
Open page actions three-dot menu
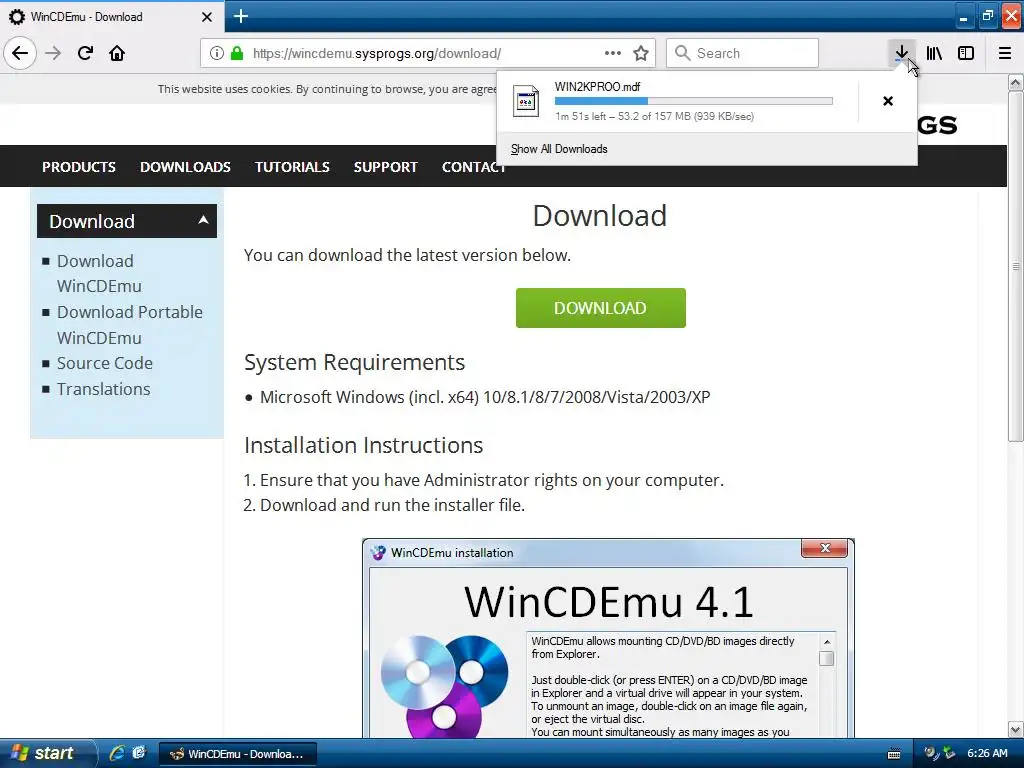tap(613, 53)
